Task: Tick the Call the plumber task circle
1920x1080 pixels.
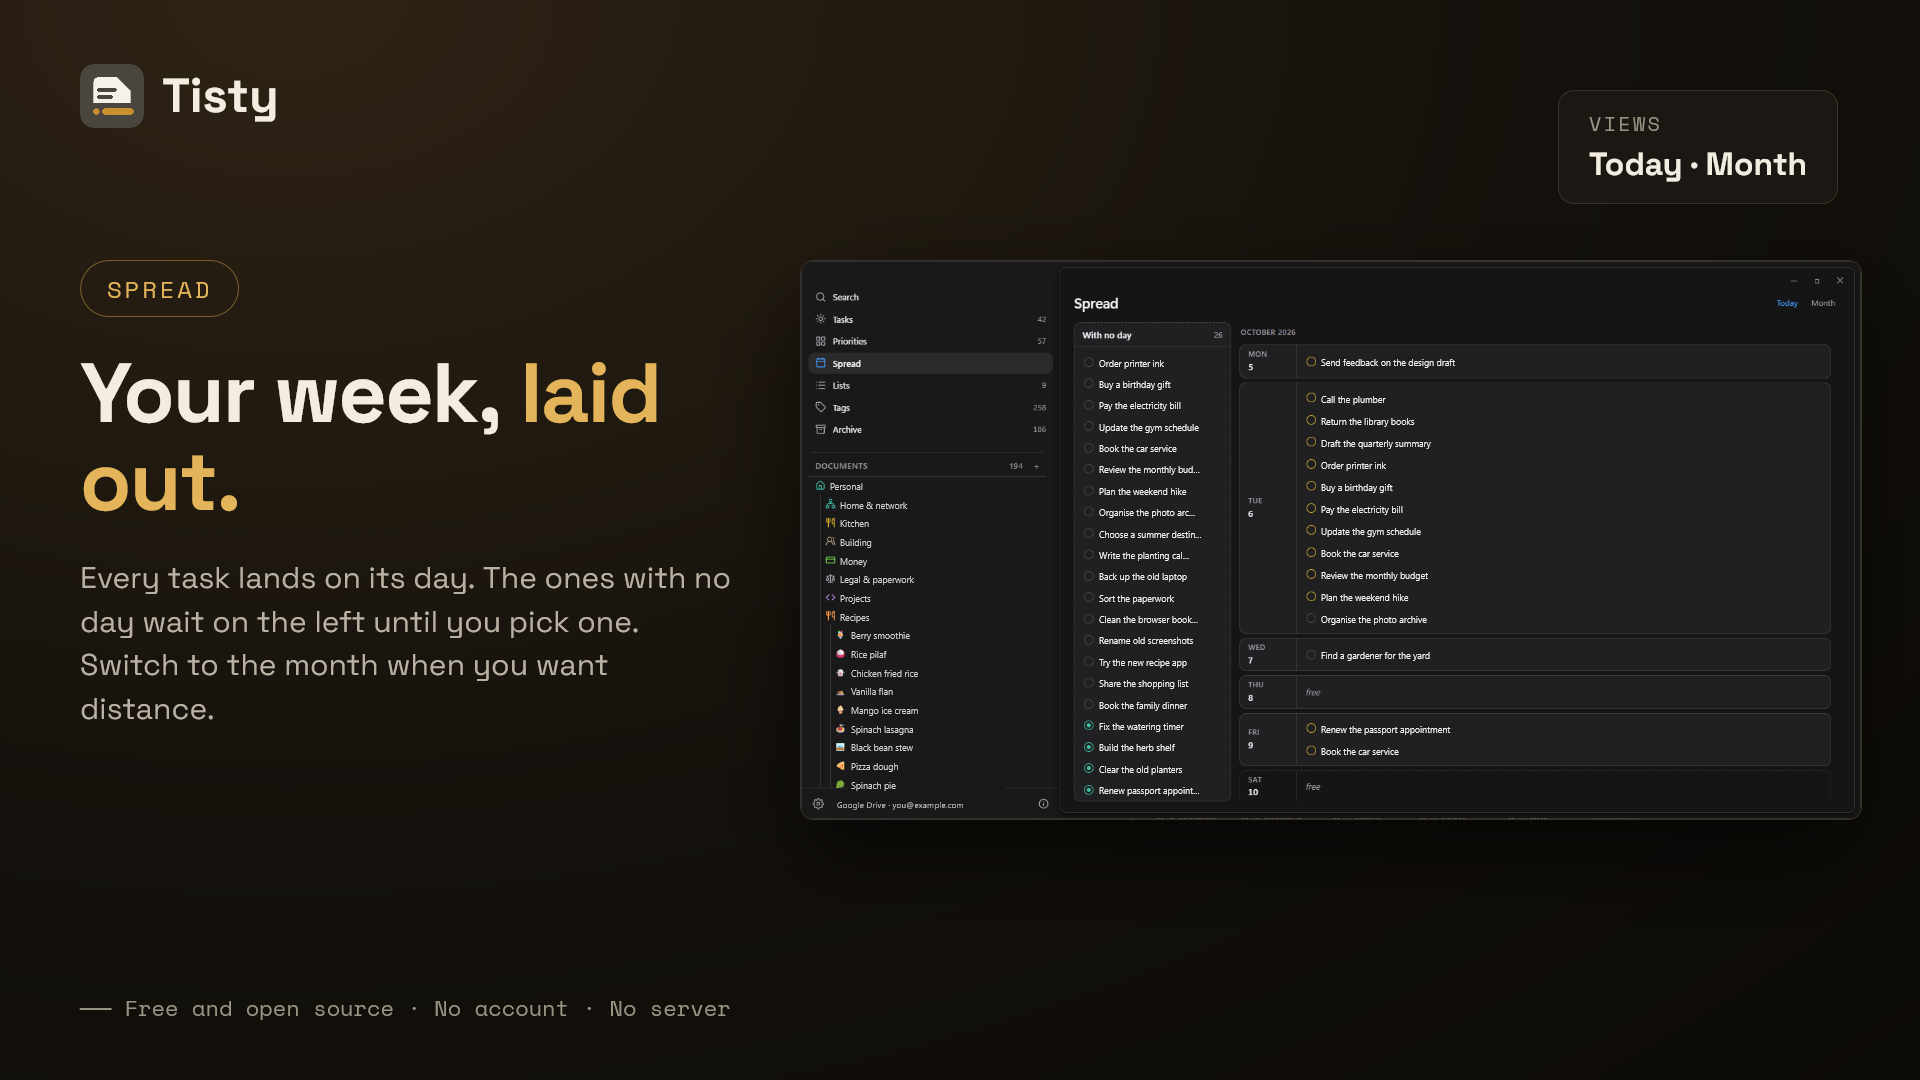Action: point(1310,398)
